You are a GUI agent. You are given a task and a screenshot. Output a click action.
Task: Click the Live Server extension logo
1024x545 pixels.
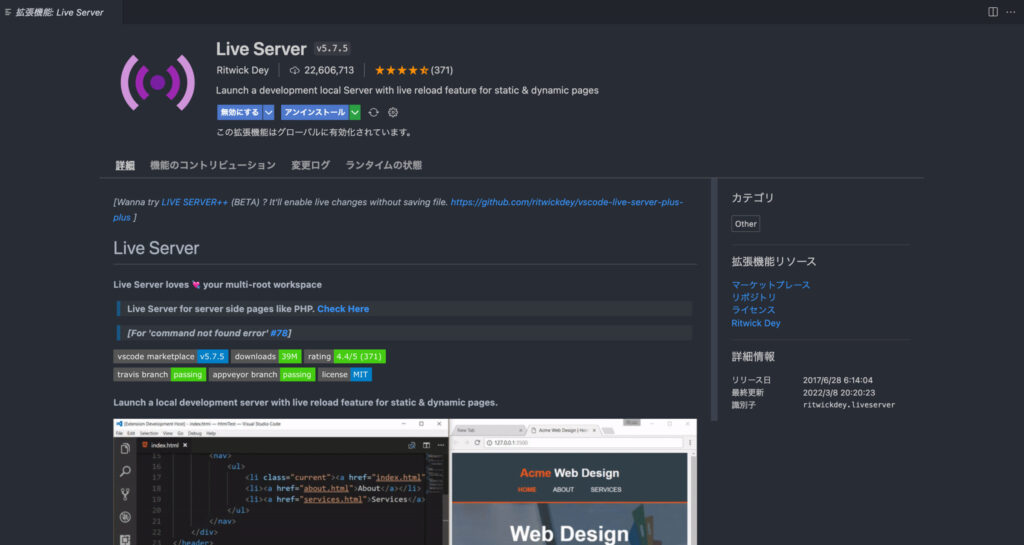click(x=156, y=82)
